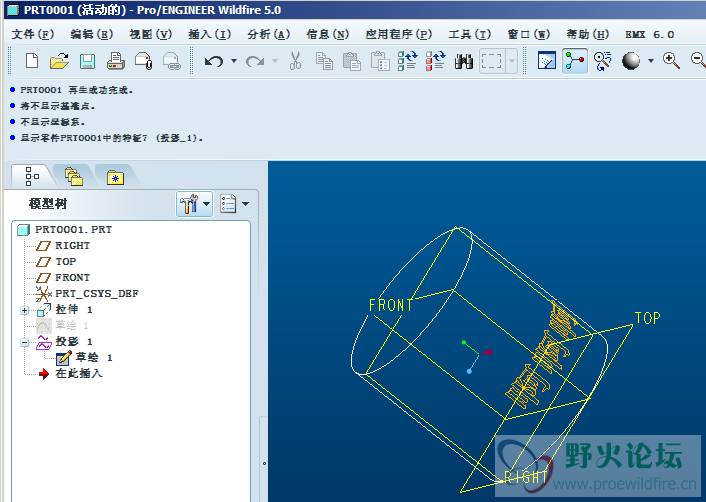Image resolution: width=706 pixels, height=502 pixels.
Task: Open the selection filter dropdown arrow
Action: (x=511, y=61)
